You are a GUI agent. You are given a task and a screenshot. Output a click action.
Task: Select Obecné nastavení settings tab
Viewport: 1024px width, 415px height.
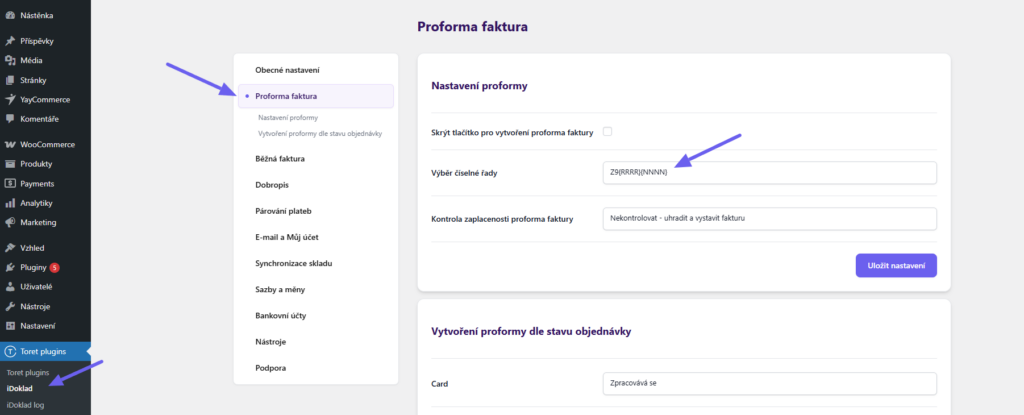tap(287, 70)
